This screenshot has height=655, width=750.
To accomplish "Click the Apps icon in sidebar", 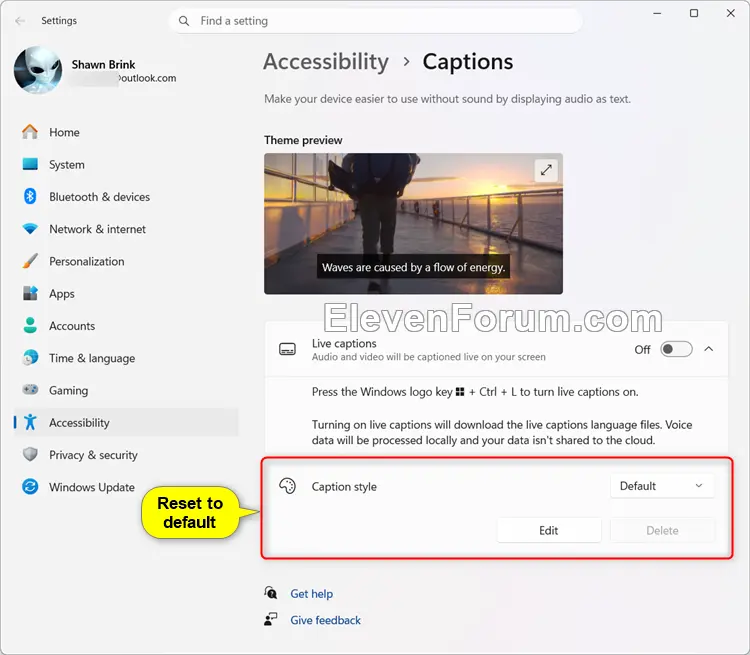I will [30, 293].
